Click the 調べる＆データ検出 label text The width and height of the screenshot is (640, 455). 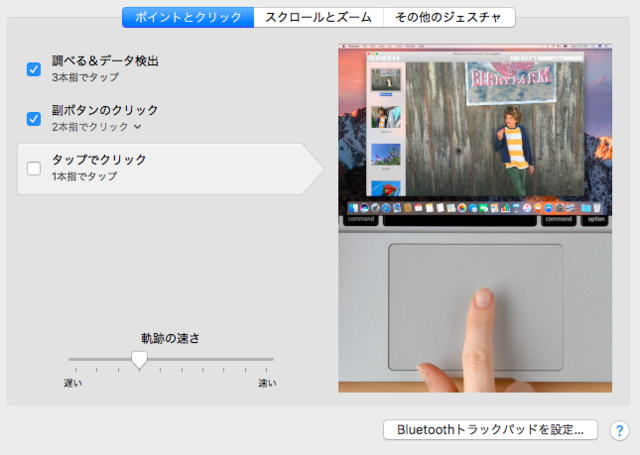[105, 61]
